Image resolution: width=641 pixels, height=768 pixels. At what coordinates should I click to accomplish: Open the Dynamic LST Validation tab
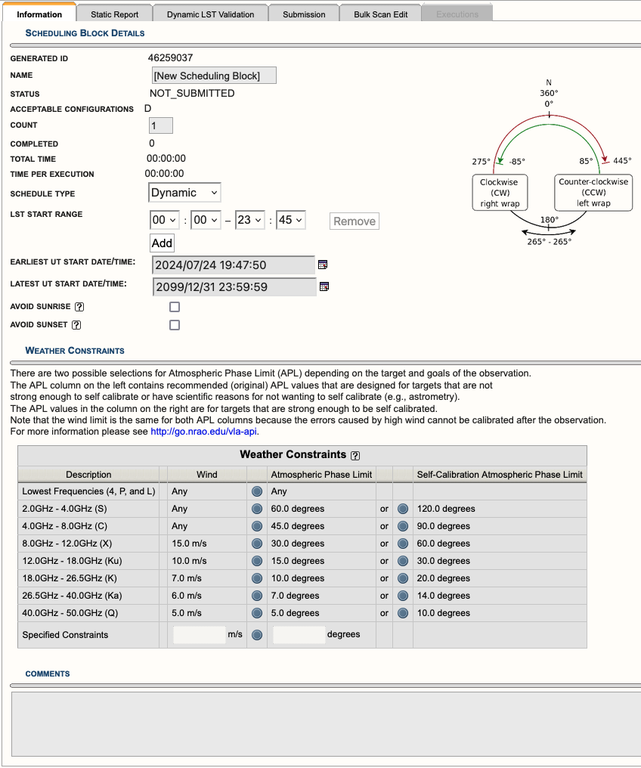[211, 14]
